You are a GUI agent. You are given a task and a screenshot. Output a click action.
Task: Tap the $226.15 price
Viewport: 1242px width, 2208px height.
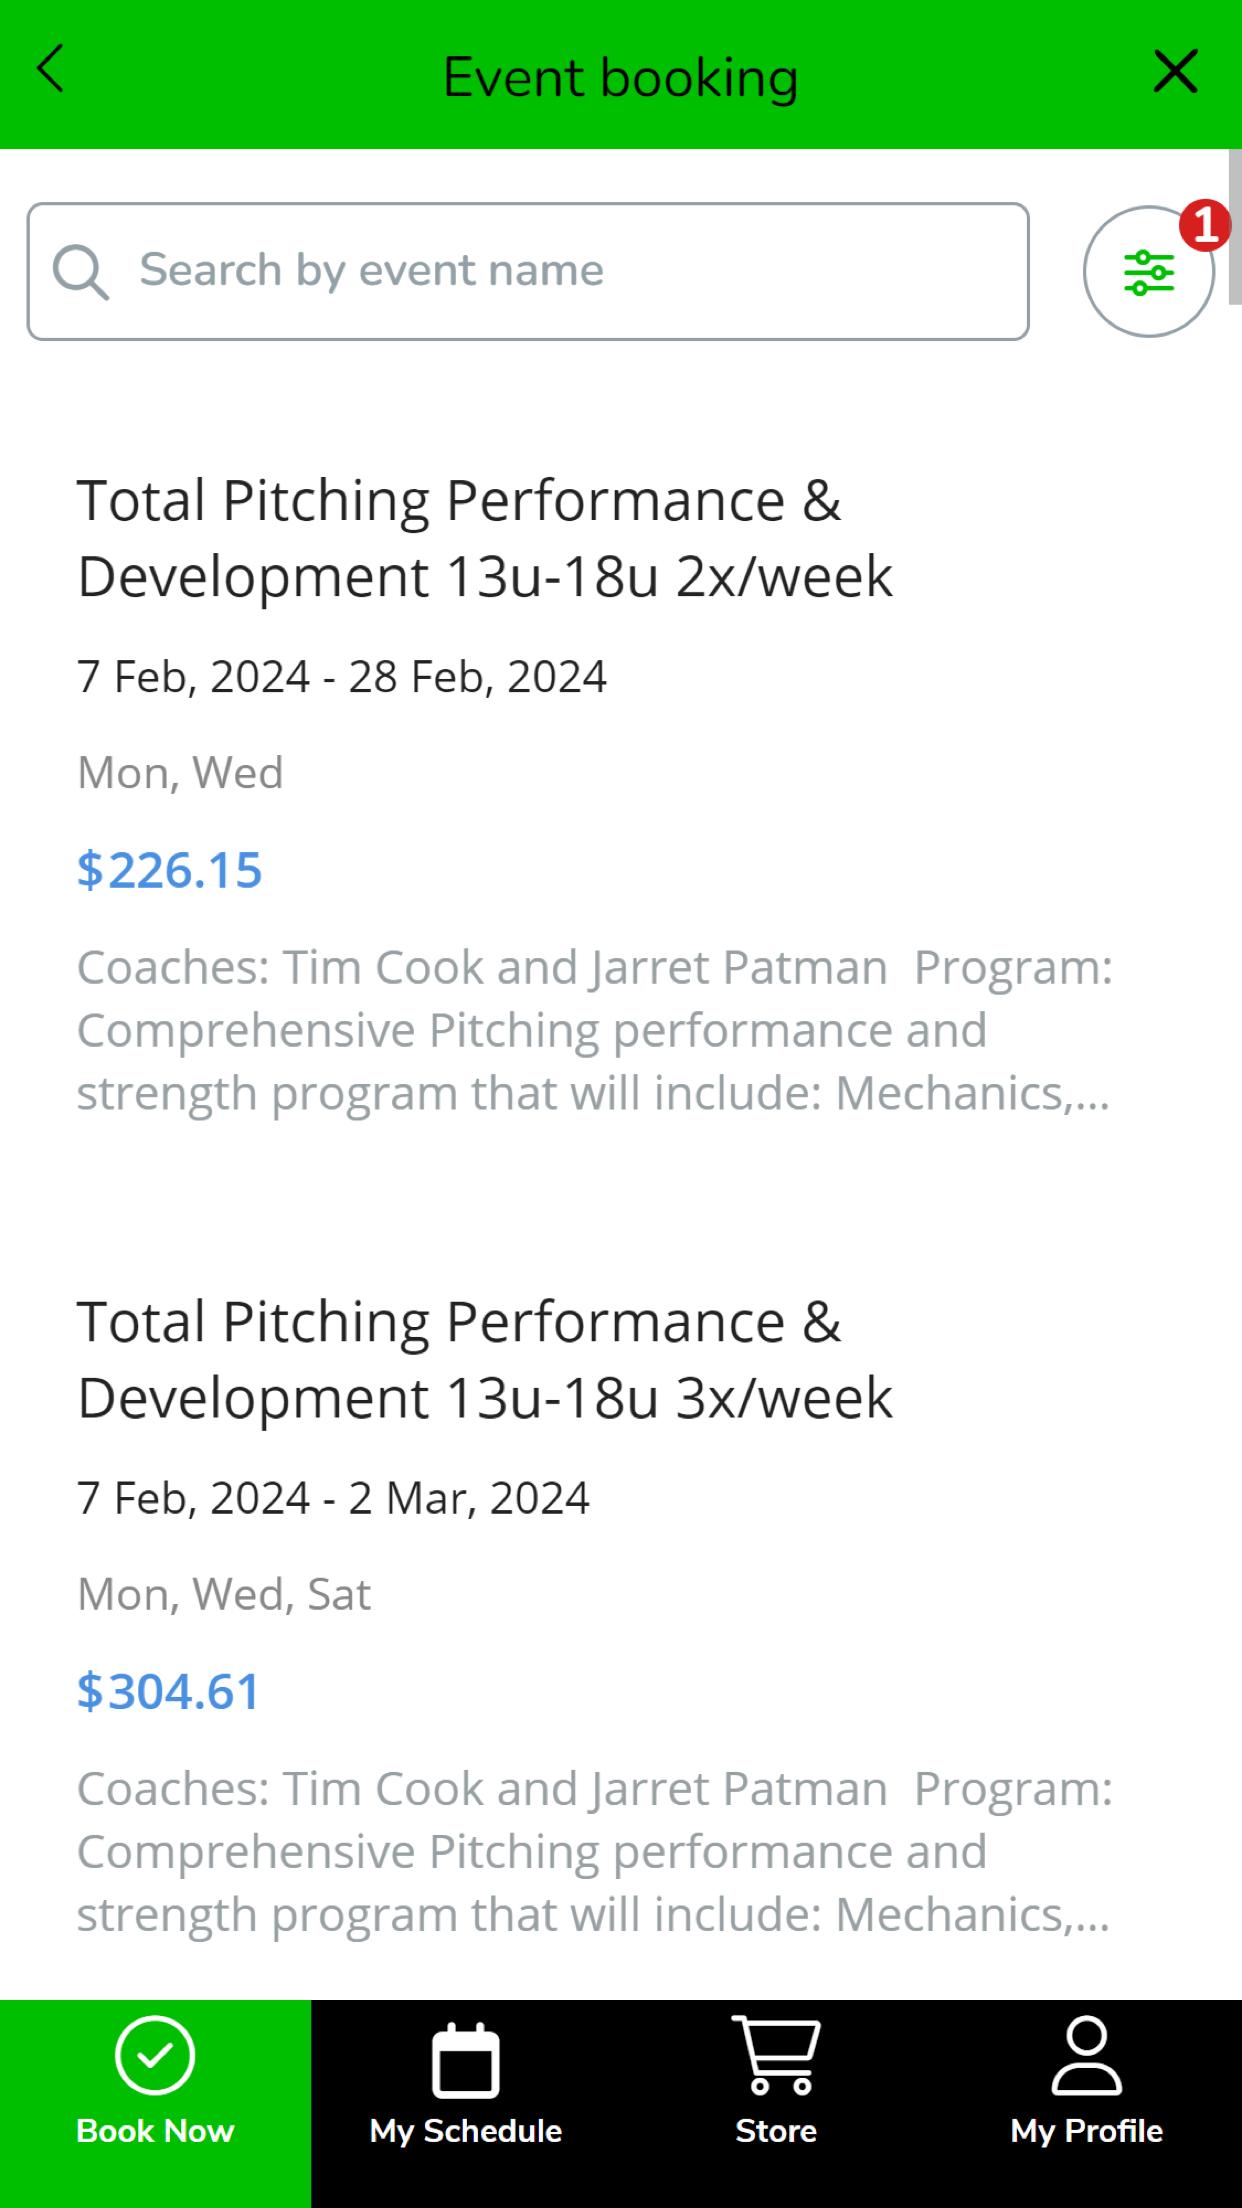coord(170,869)
